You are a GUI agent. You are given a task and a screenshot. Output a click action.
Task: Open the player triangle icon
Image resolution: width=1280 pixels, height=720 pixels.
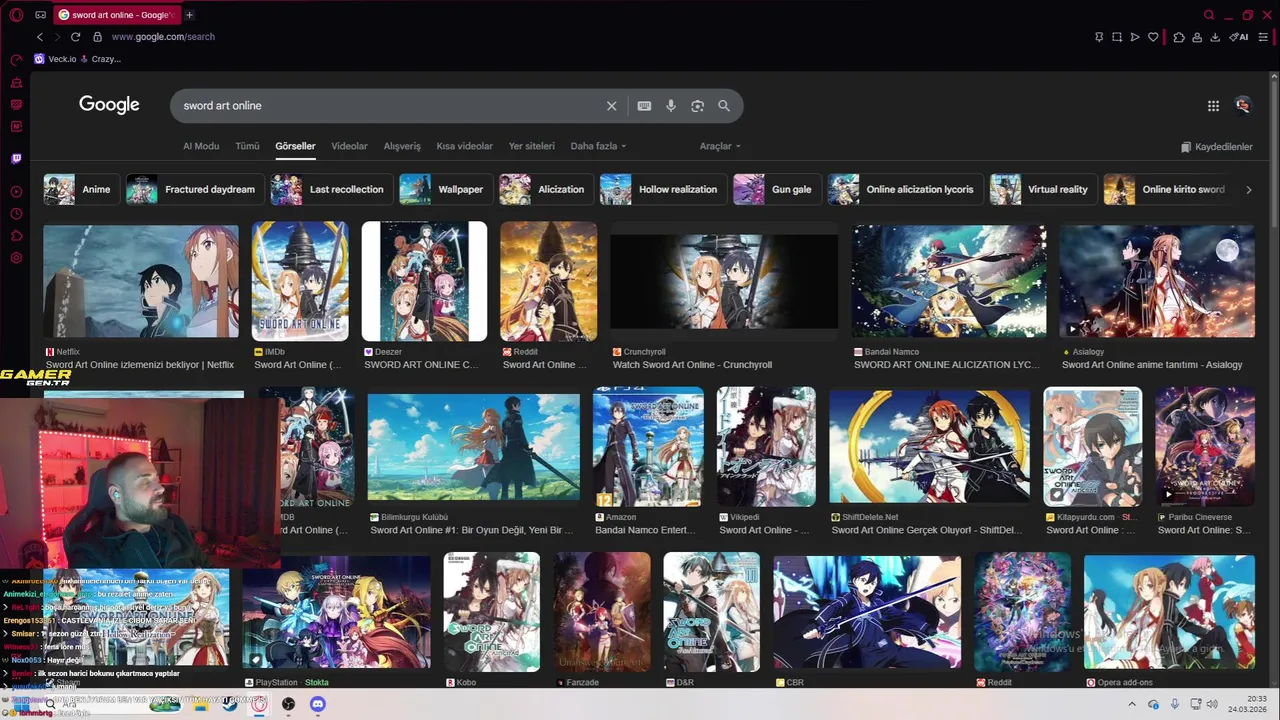(1135, 37)
